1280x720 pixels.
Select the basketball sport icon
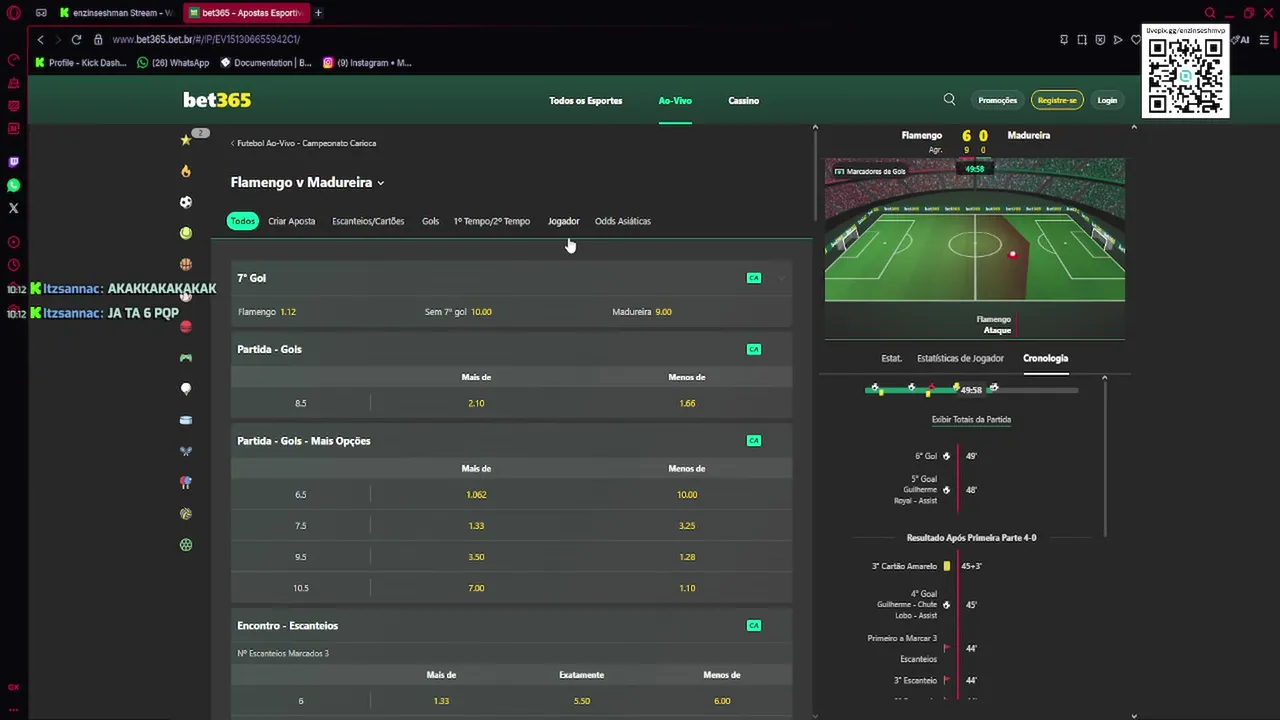185,264
